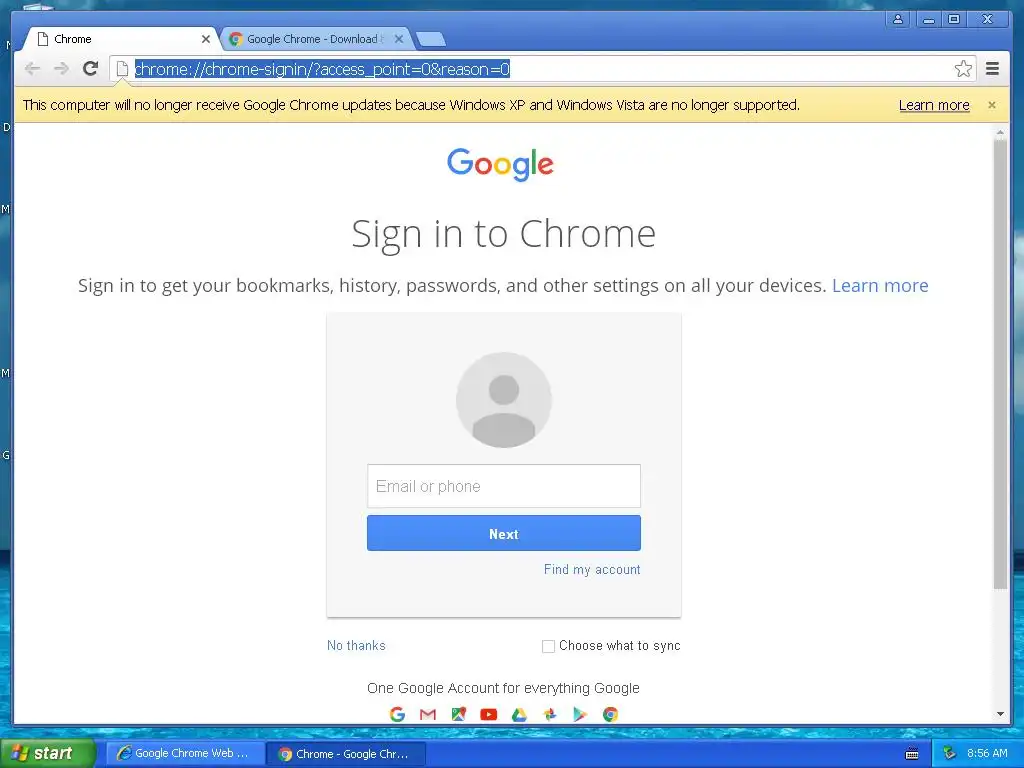Click the Chrome service icon at bottom
This screenshot has height=768, width=1024.
pyautogui.click(x=611, y=714)
